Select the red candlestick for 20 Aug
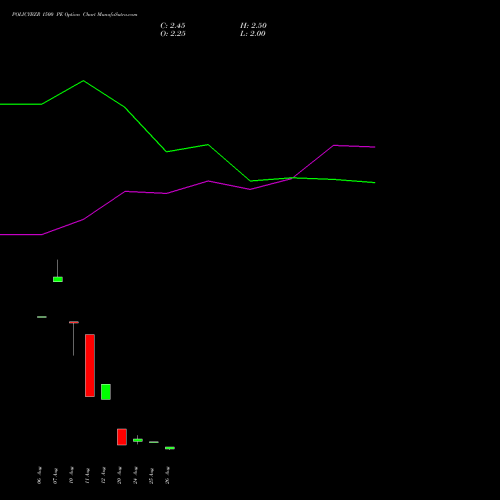 (x=122, y=437)
